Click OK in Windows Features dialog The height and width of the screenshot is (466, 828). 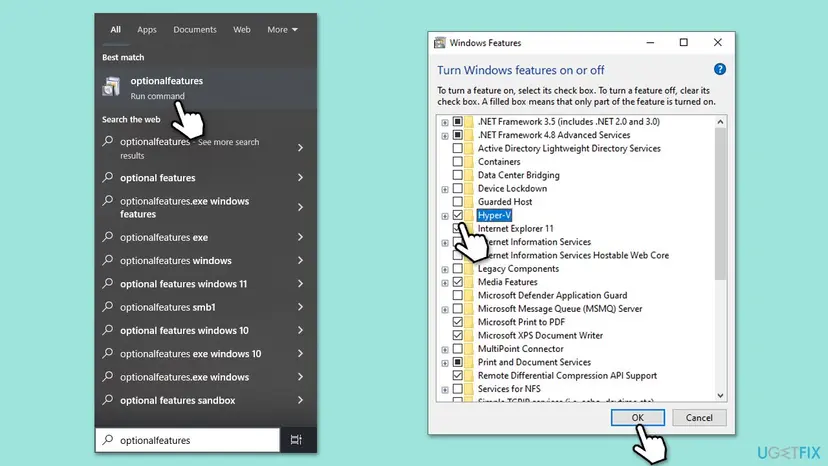coord(637,417)
